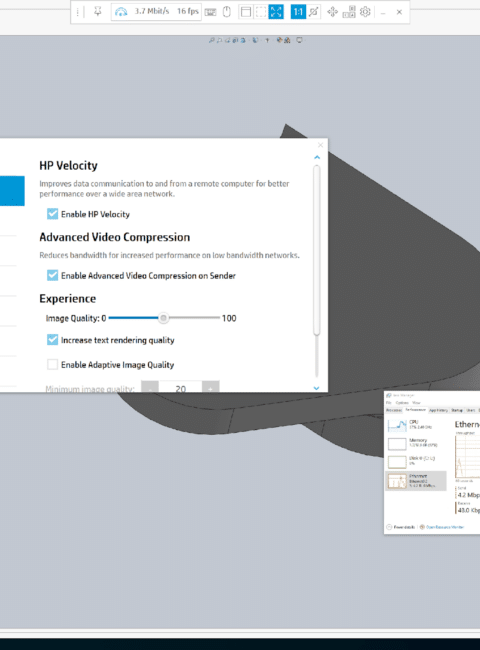Click the toolbar drag handle dots

[x=78, y=12]
